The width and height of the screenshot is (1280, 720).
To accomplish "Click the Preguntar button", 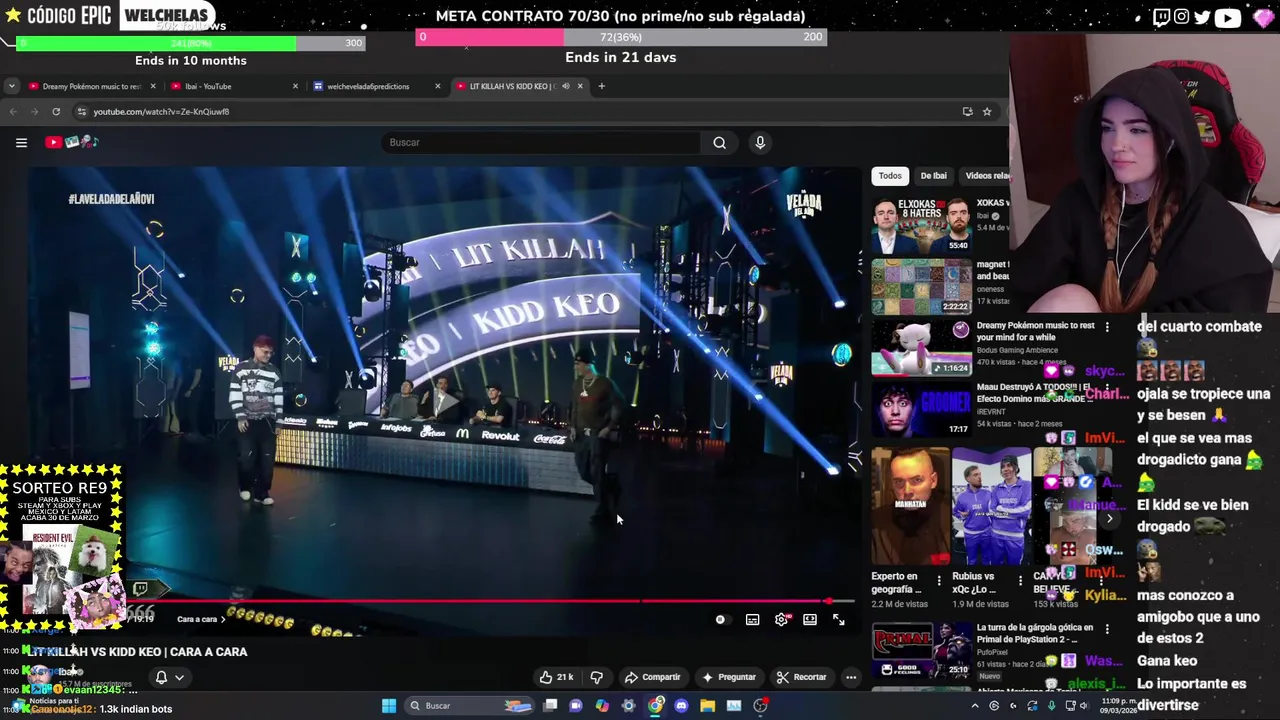I will coord(729,677).
